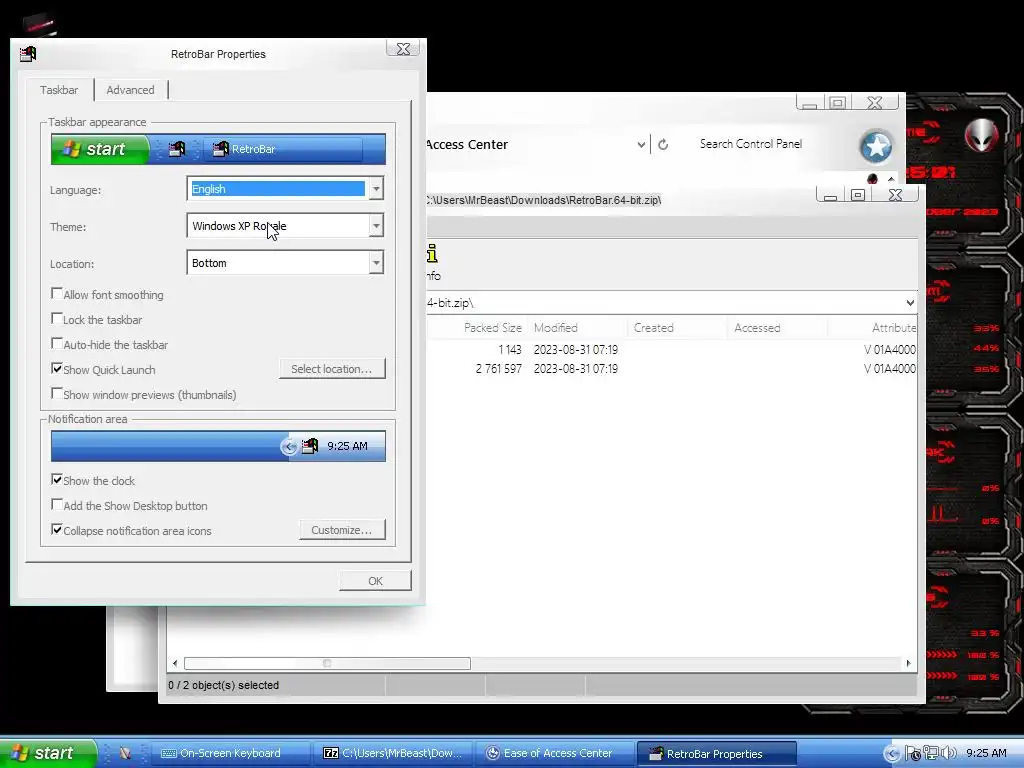Click the blue star badge icon
Viewport: 1024px width, 768px height.
click(876, 146)
